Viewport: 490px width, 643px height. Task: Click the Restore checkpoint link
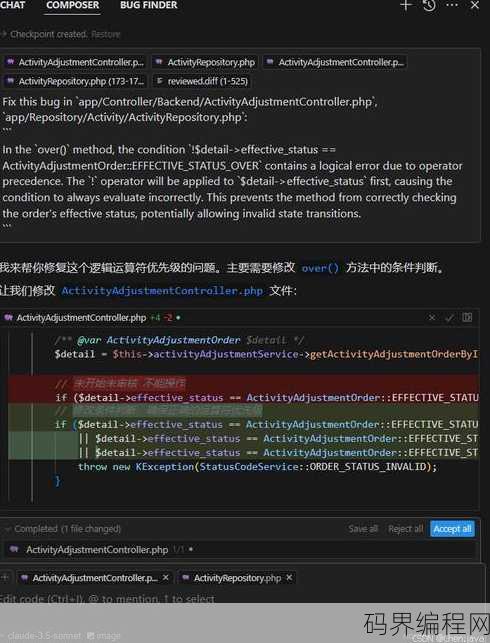[105, 34]
